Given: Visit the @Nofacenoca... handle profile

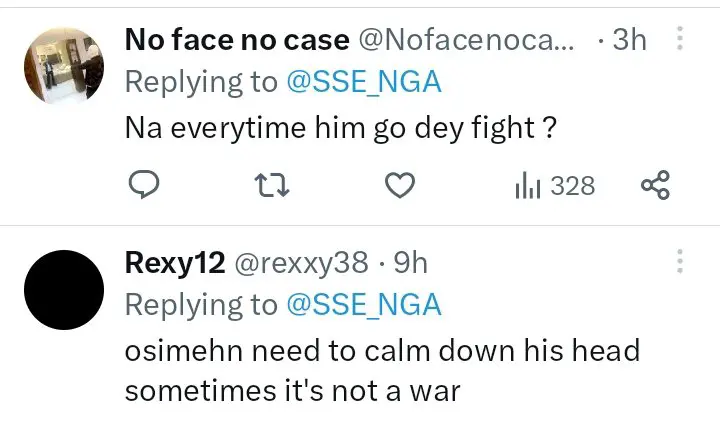Looking at the screenshot, I should (467, 40).
